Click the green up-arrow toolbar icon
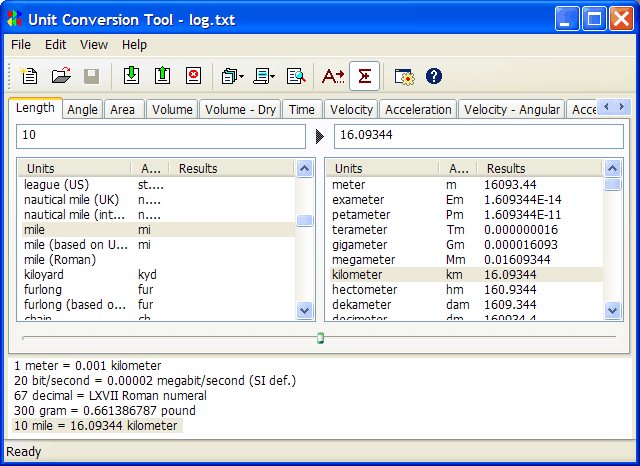 pos(162,75)
